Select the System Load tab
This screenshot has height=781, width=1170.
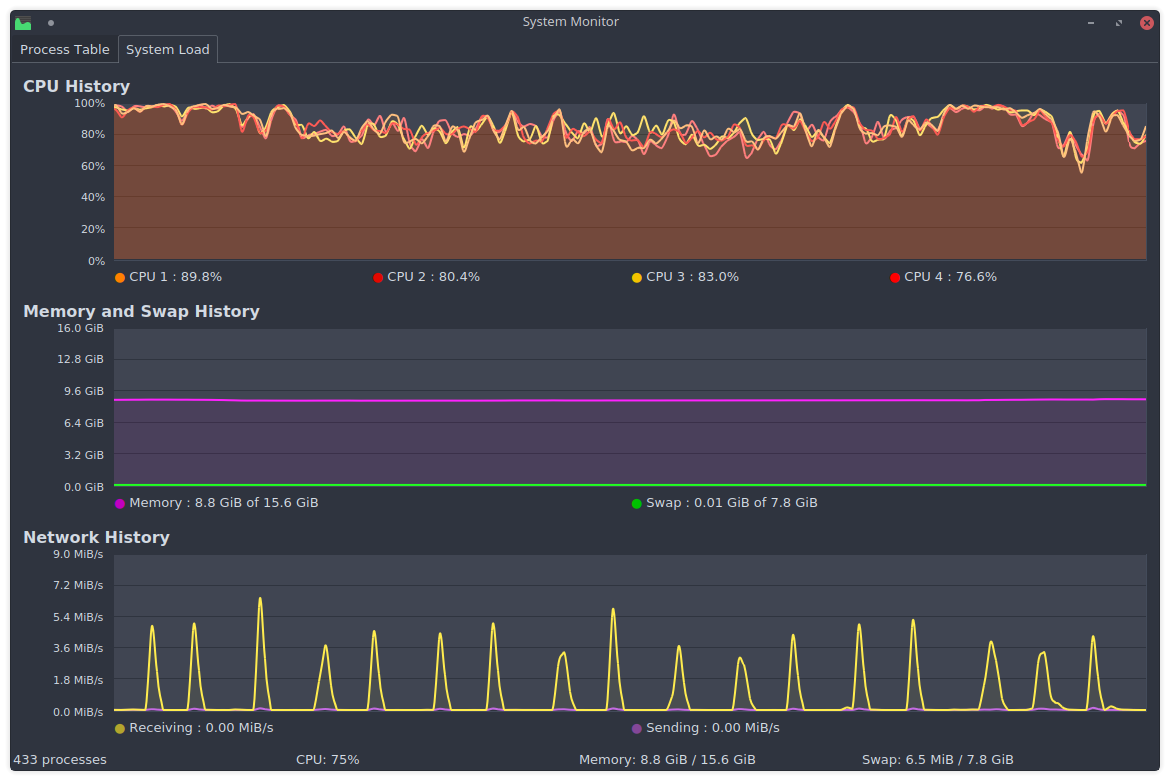point(167,50)
